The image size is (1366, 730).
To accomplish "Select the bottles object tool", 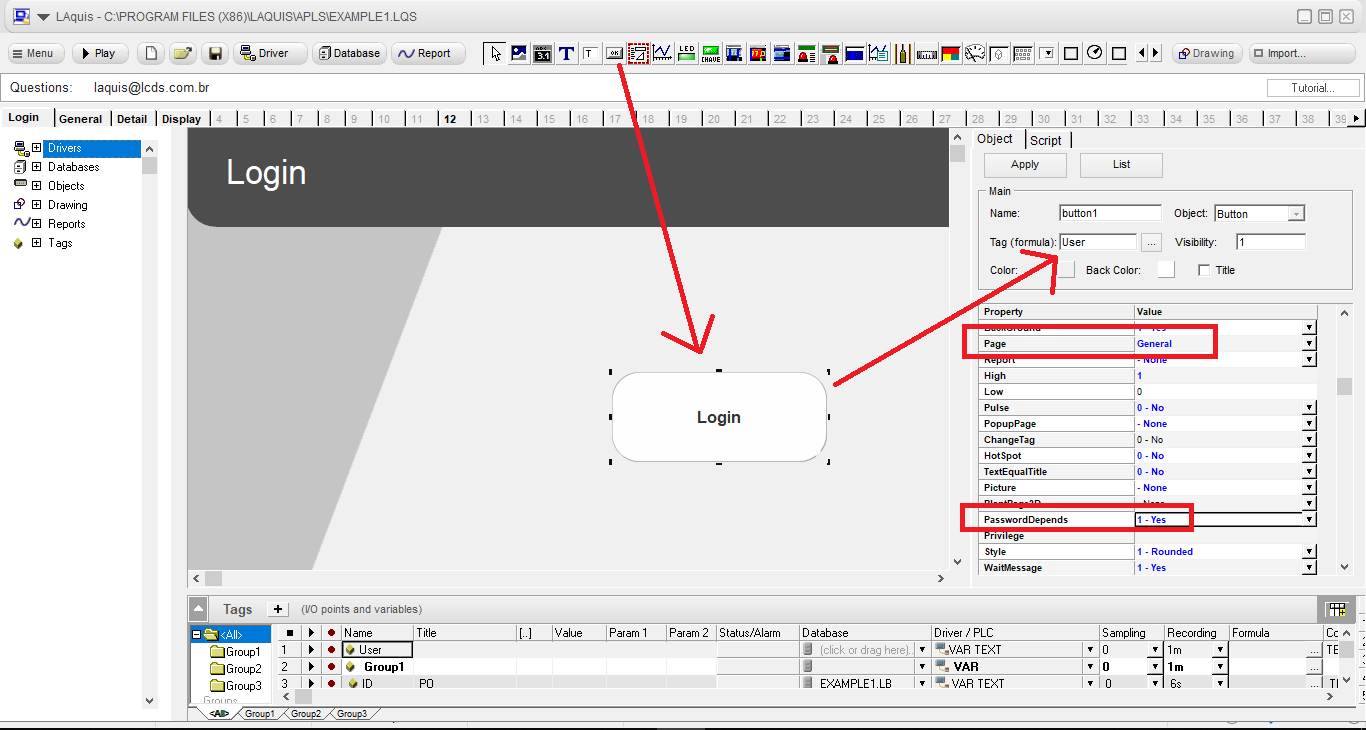I will [903, 53].
